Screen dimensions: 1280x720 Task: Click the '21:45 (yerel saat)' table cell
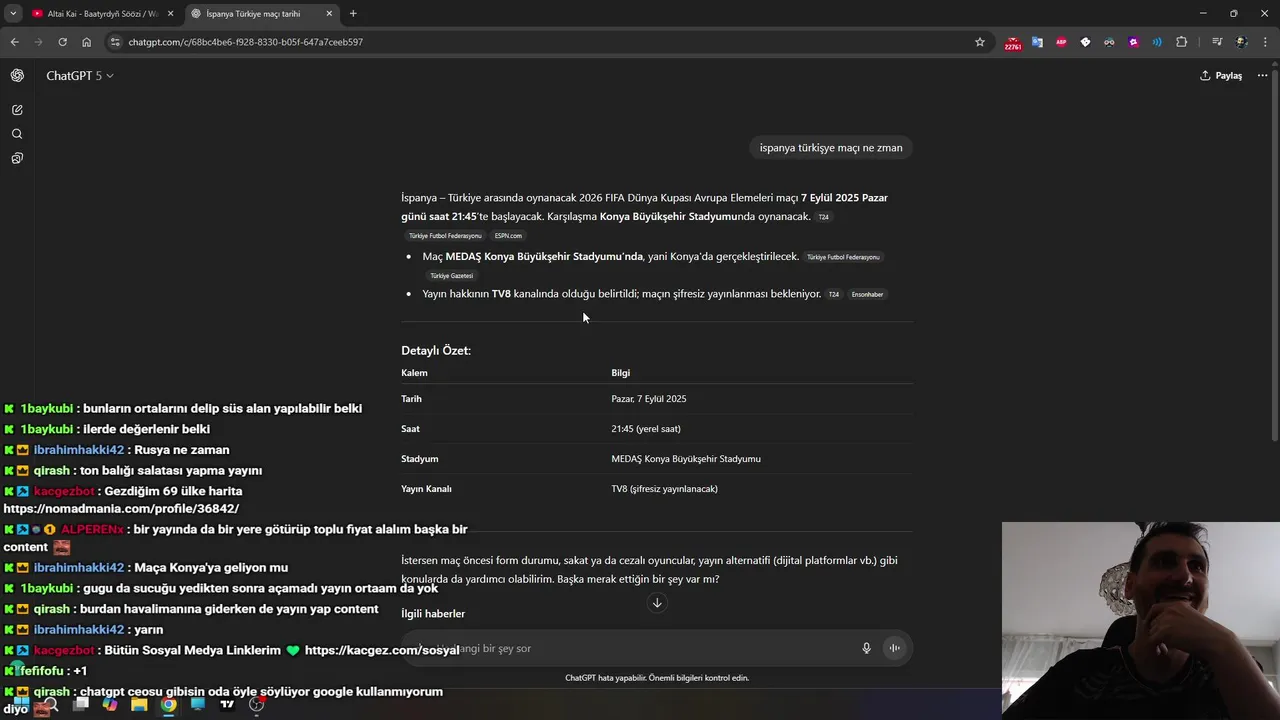pyautogui.click(x=646, y=429)
